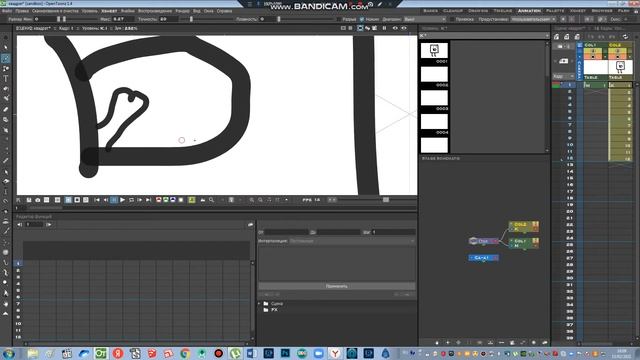The width and height of the screenshot is (640, 360).
Task: Open the Интерполяция dropdown
Action: (x=351, y=241)
